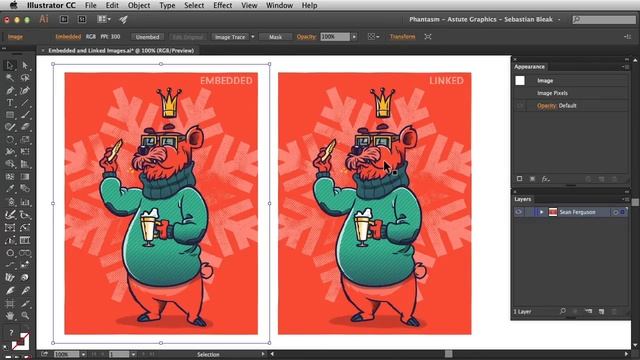Select the Selection tool (black arrow)
The image size is (640, 360).
pos(10,65)
